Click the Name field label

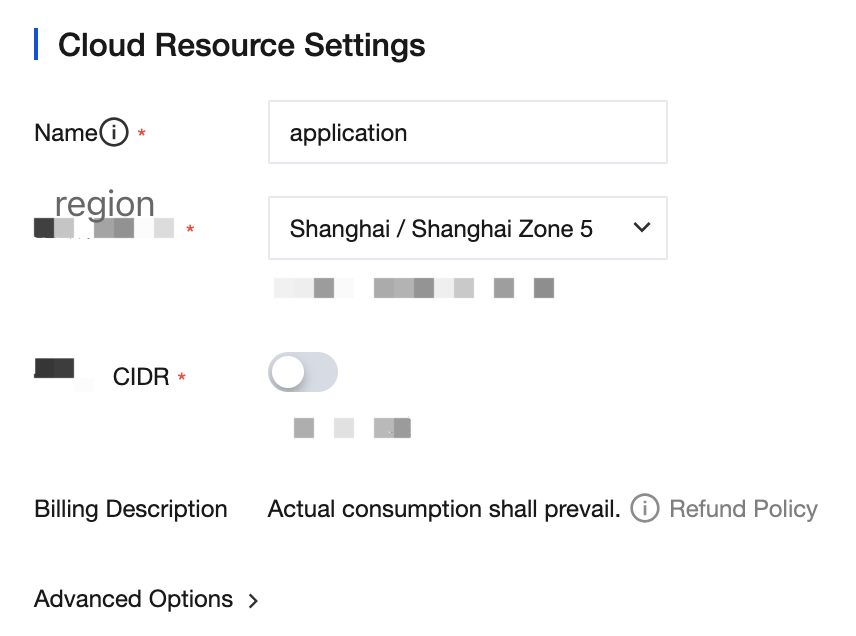coord(65,132)
